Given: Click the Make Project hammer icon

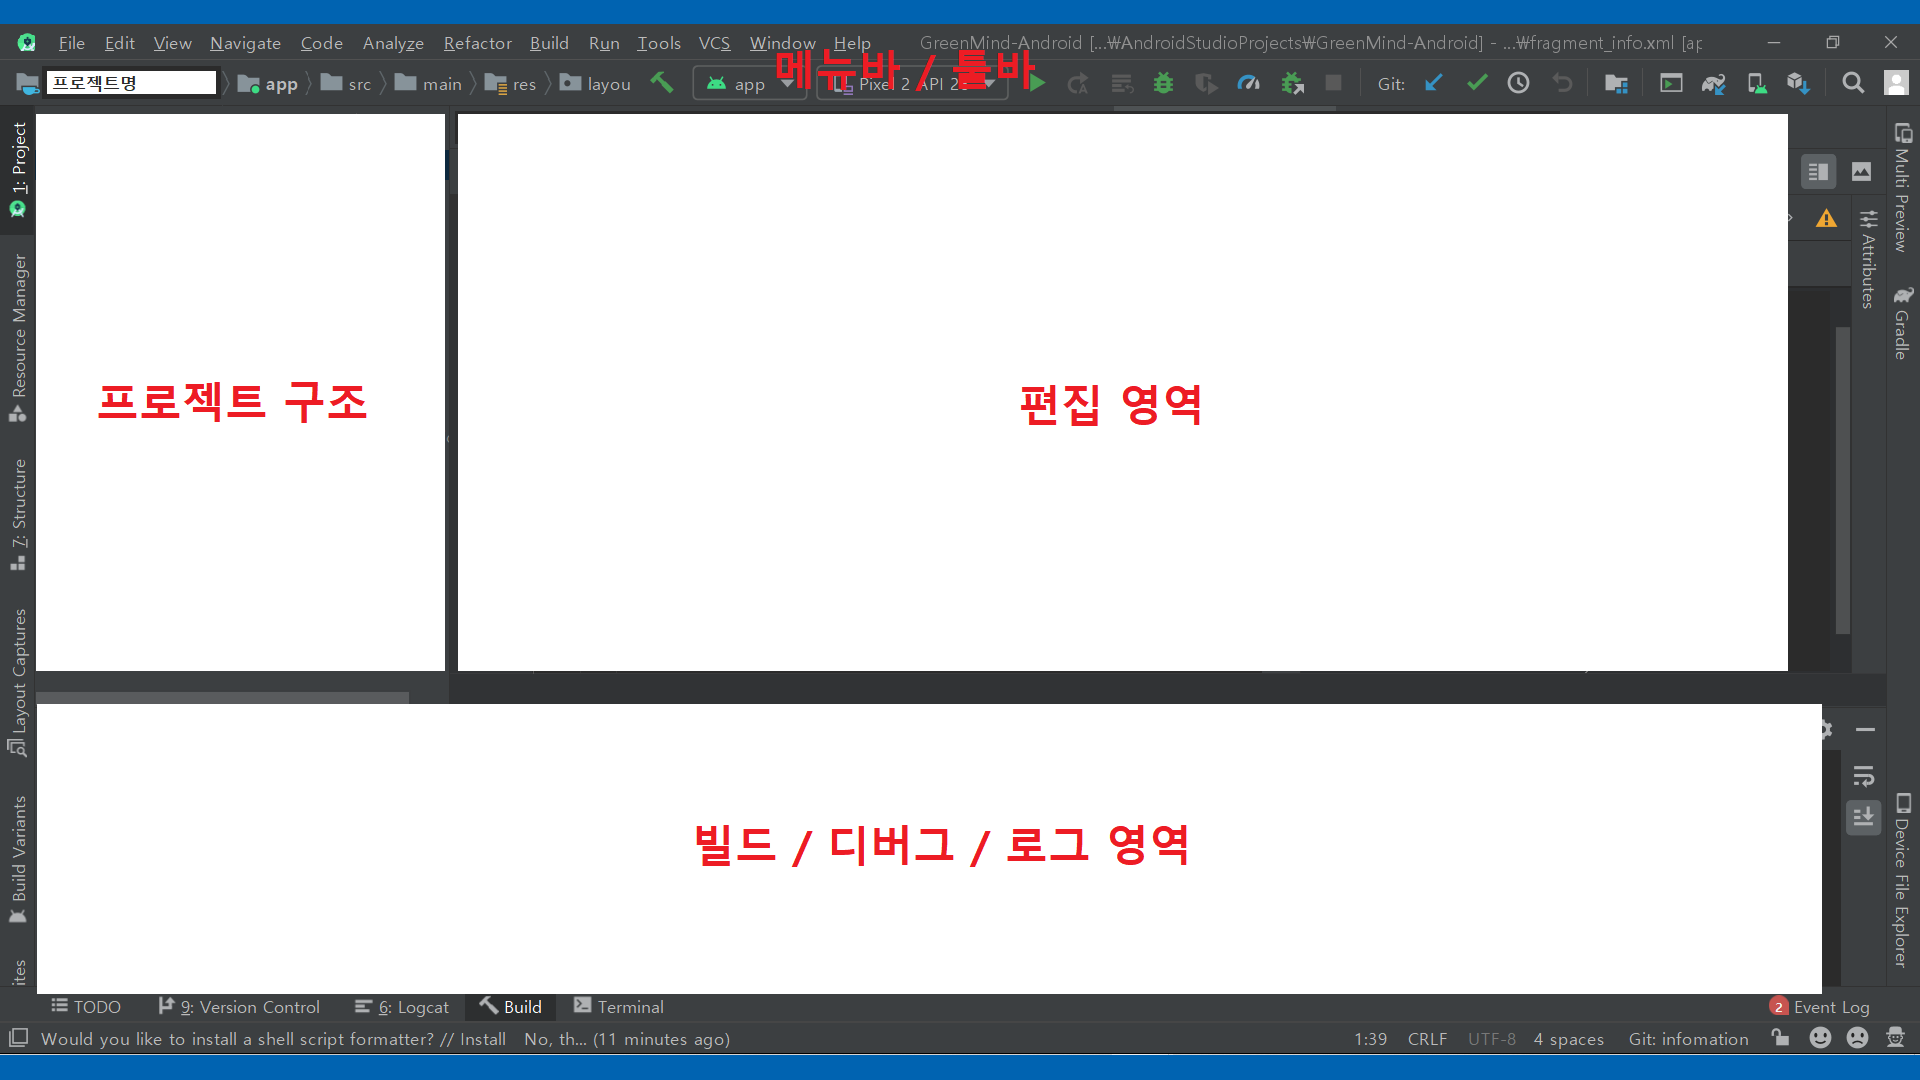Looking at the screenshot, I should 661,83.
